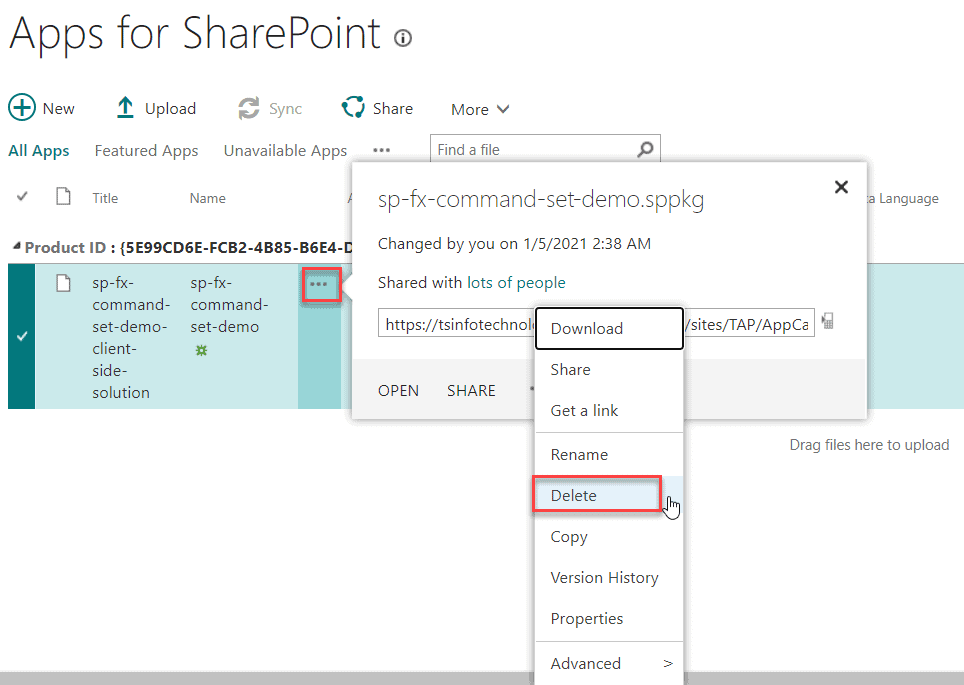This screenshot has height=685, width=964.
Task: Choose Get a link menu entry
Action: tap(609, 411)
